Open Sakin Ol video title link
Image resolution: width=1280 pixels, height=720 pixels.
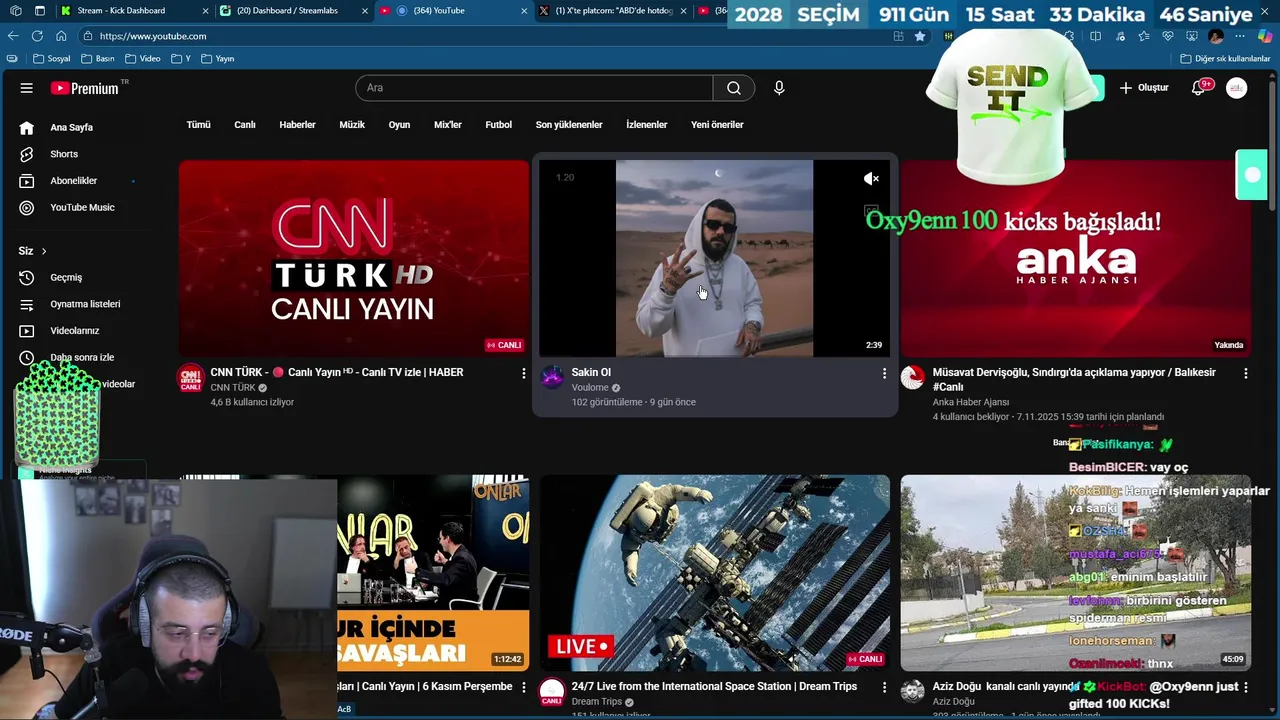(x=591, y=372)
